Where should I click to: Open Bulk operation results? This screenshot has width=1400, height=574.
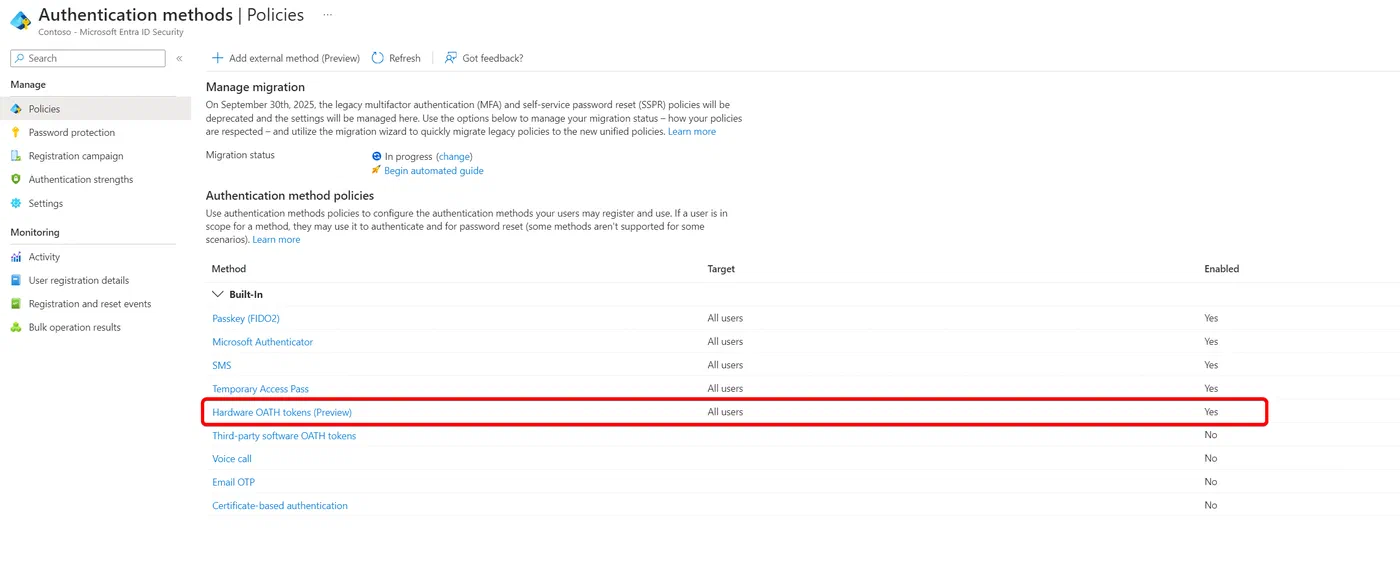pos(75,327)
